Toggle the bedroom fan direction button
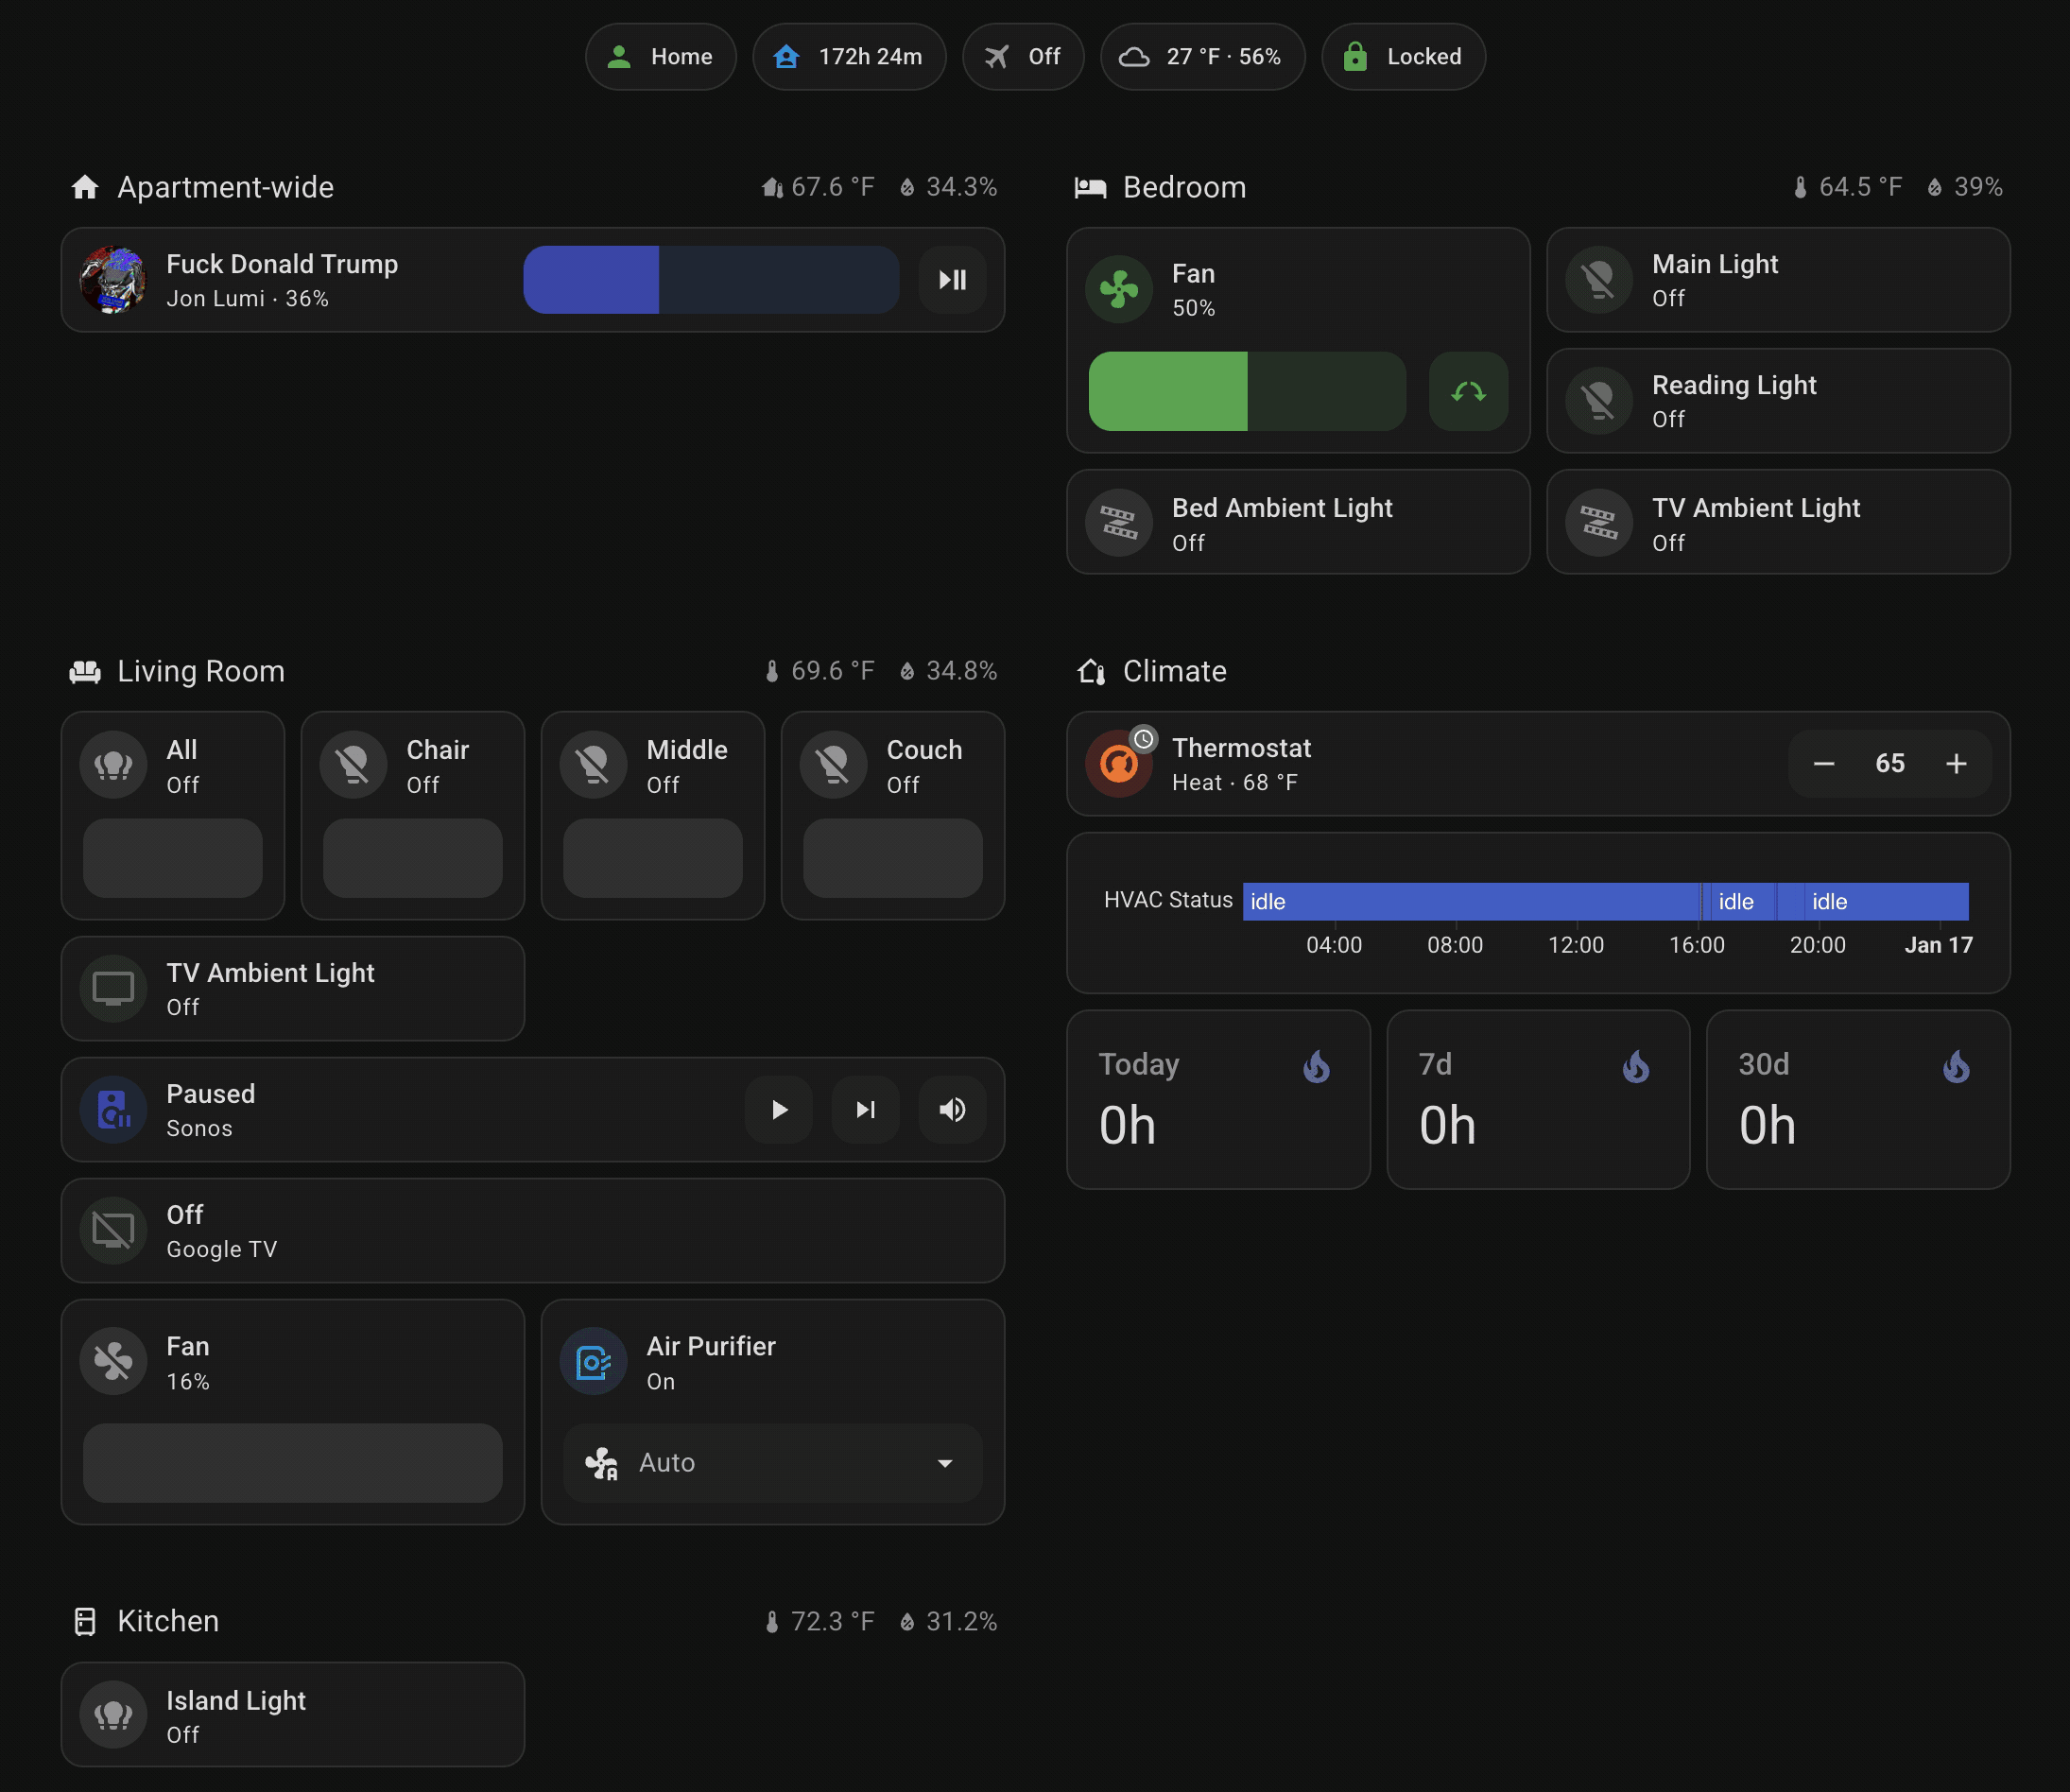This screenshot has width=2070, height=1792. [x=1467, y=392]
